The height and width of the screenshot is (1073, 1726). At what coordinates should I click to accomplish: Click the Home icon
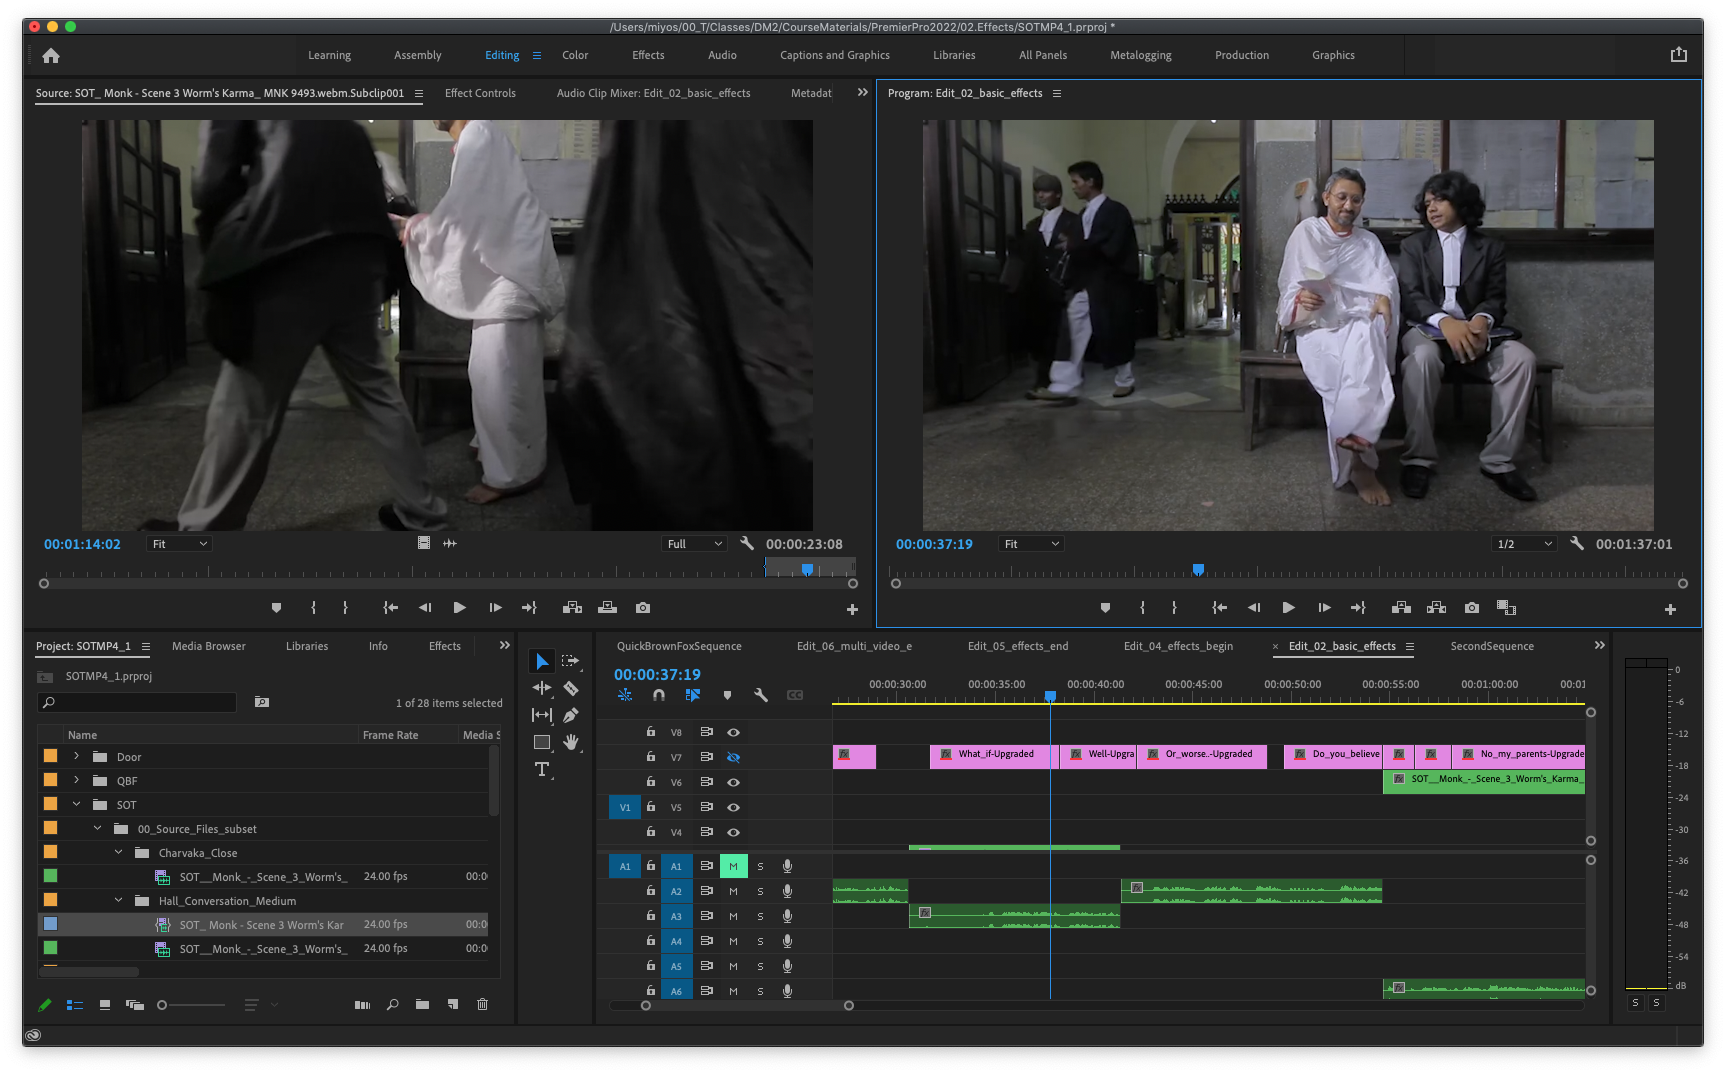click(x=51, y=56)
